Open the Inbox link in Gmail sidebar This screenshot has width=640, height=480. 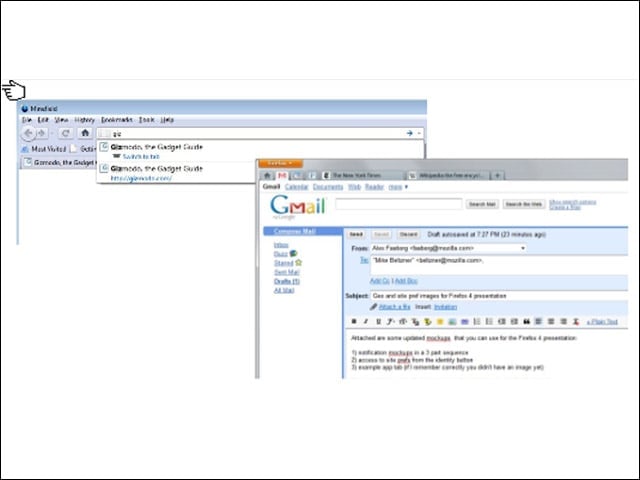(281, 245)
